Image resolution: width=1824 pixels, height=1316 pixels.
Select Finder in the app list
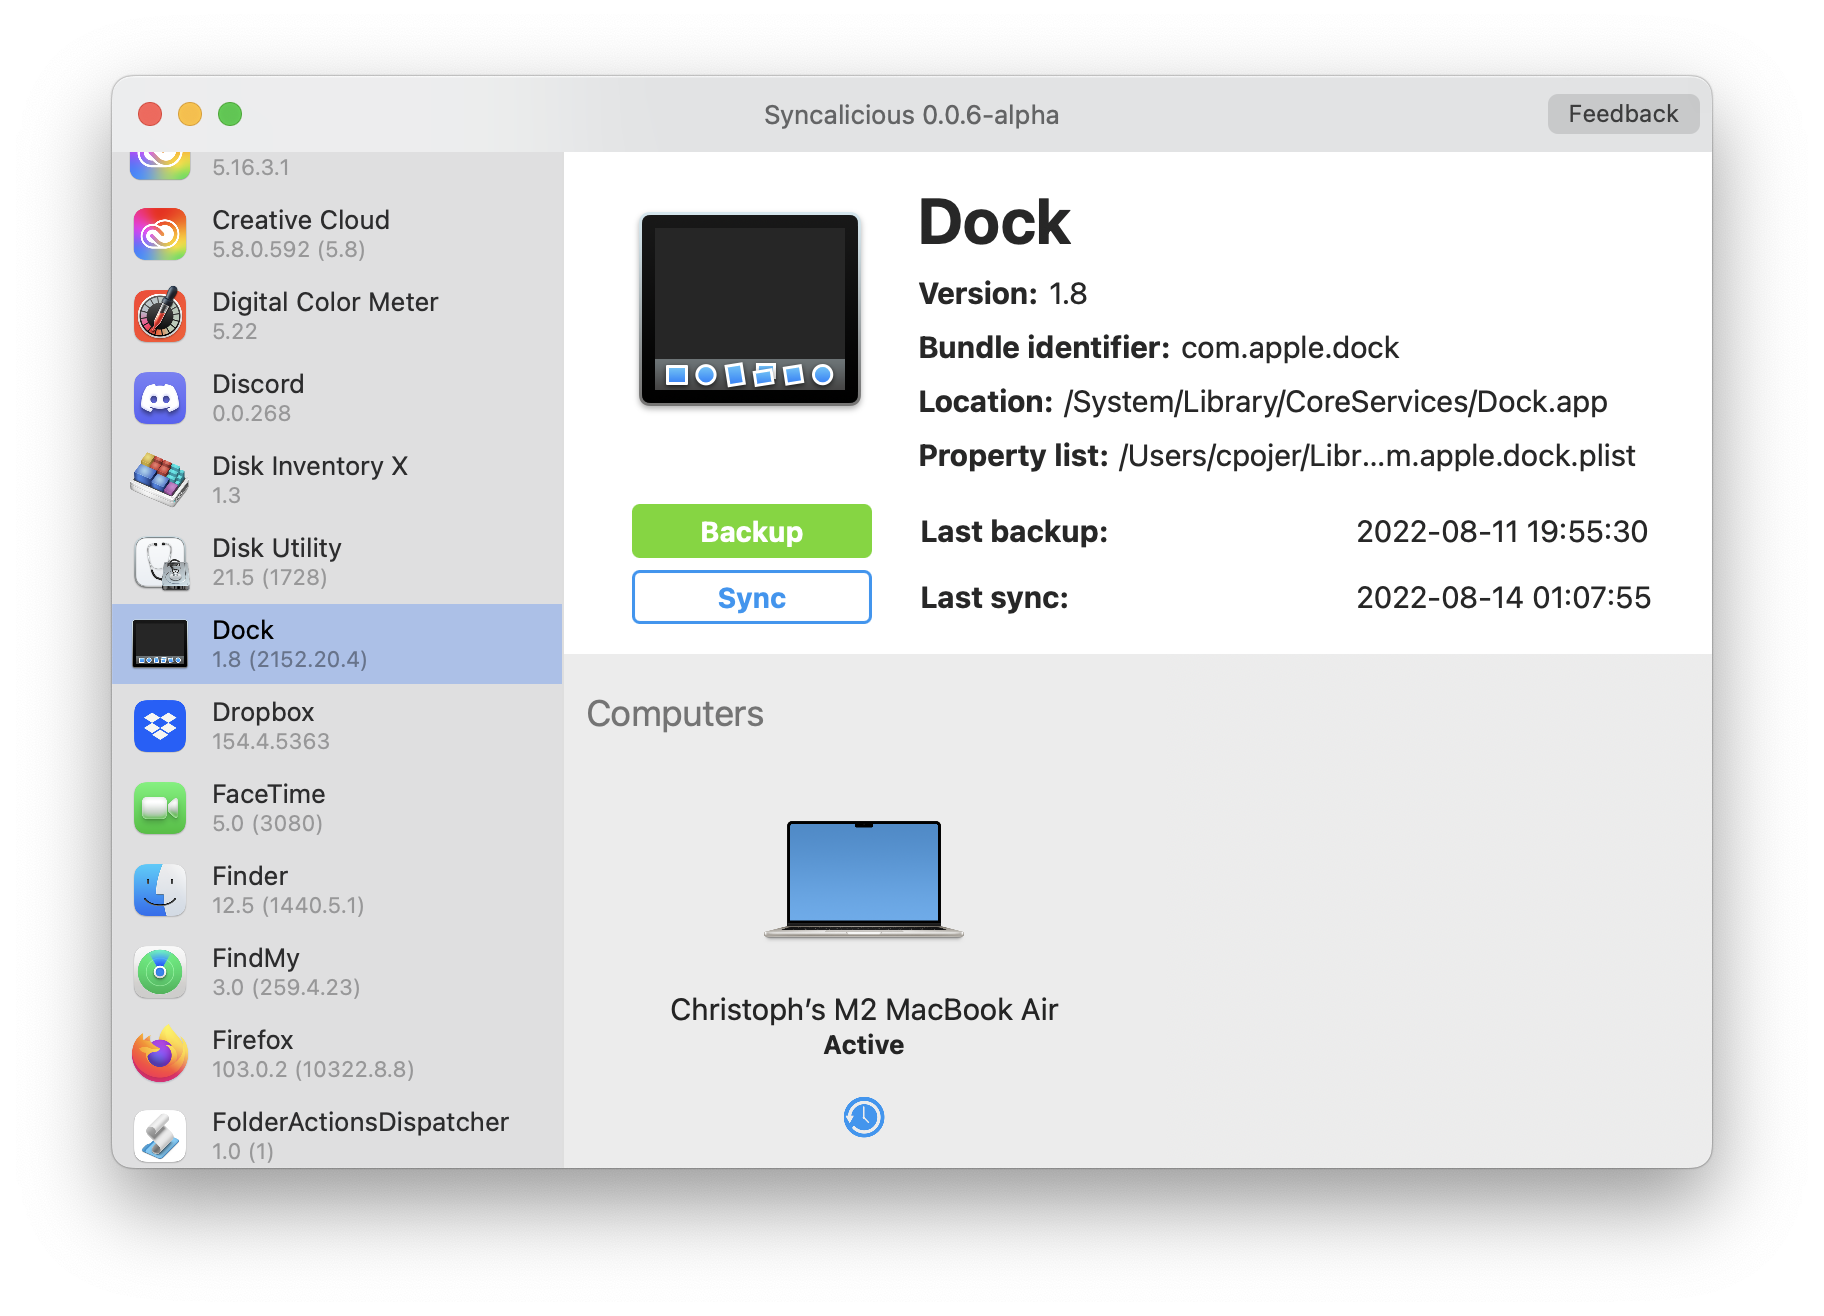tap(337, 890)
